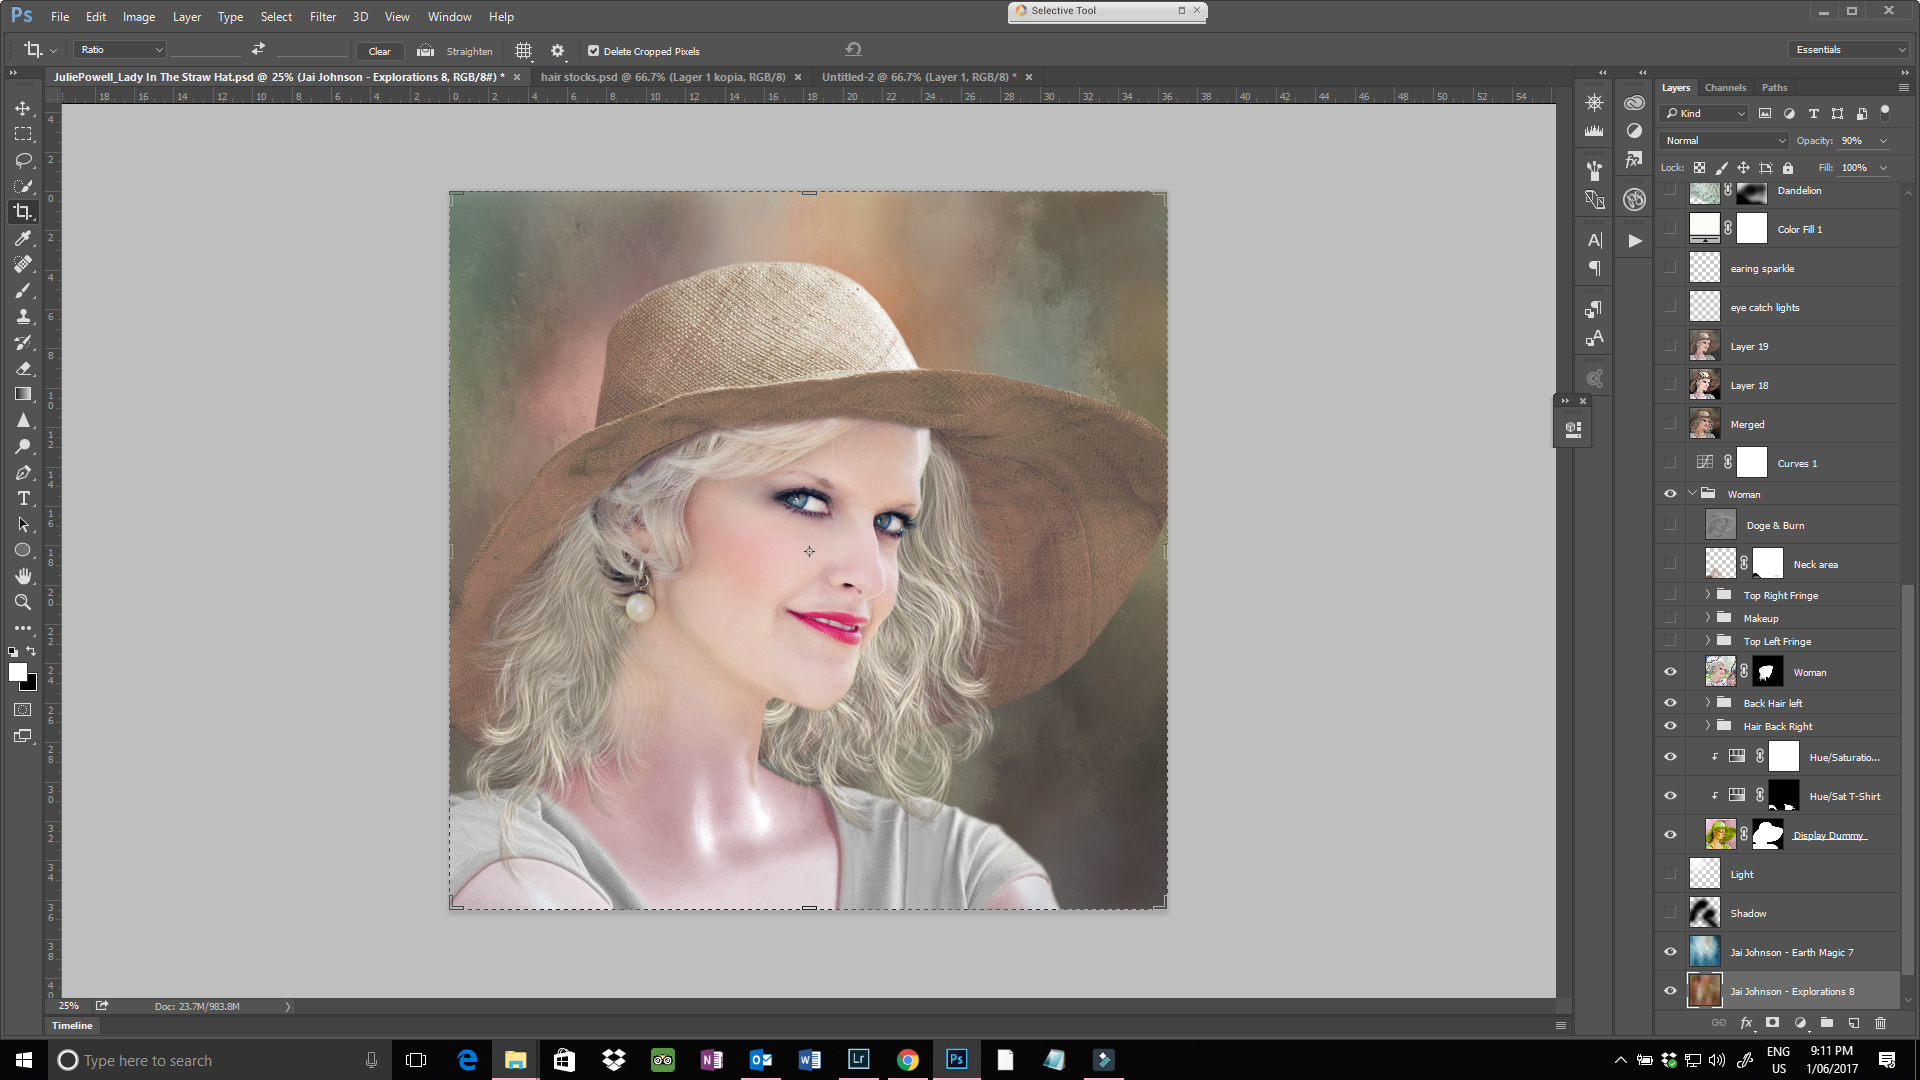Select the Eyedropper tool
The image size is (1920, 1080).
click(23, 238)
